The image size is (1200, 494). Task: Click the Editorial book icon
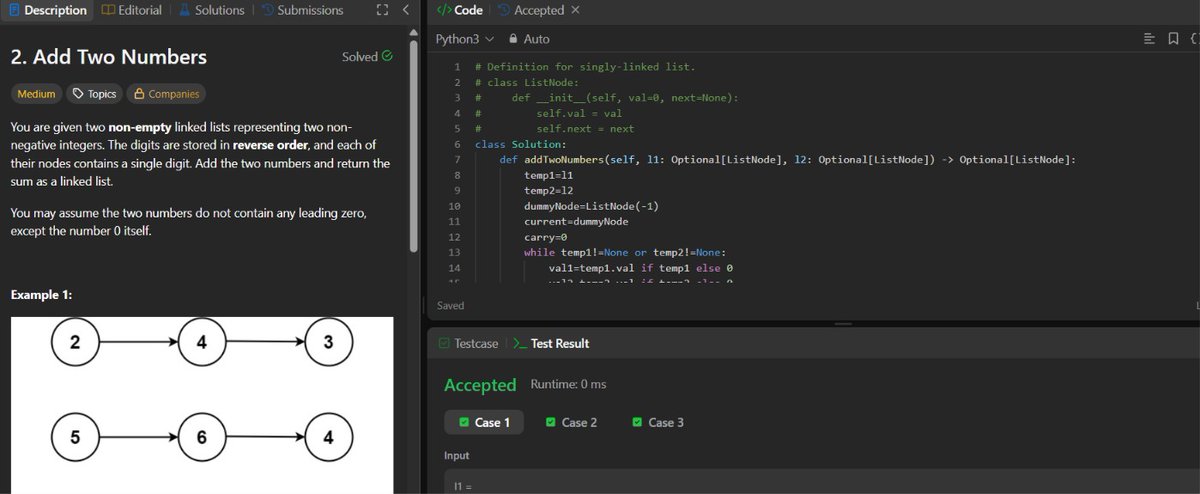pos(109,10)
